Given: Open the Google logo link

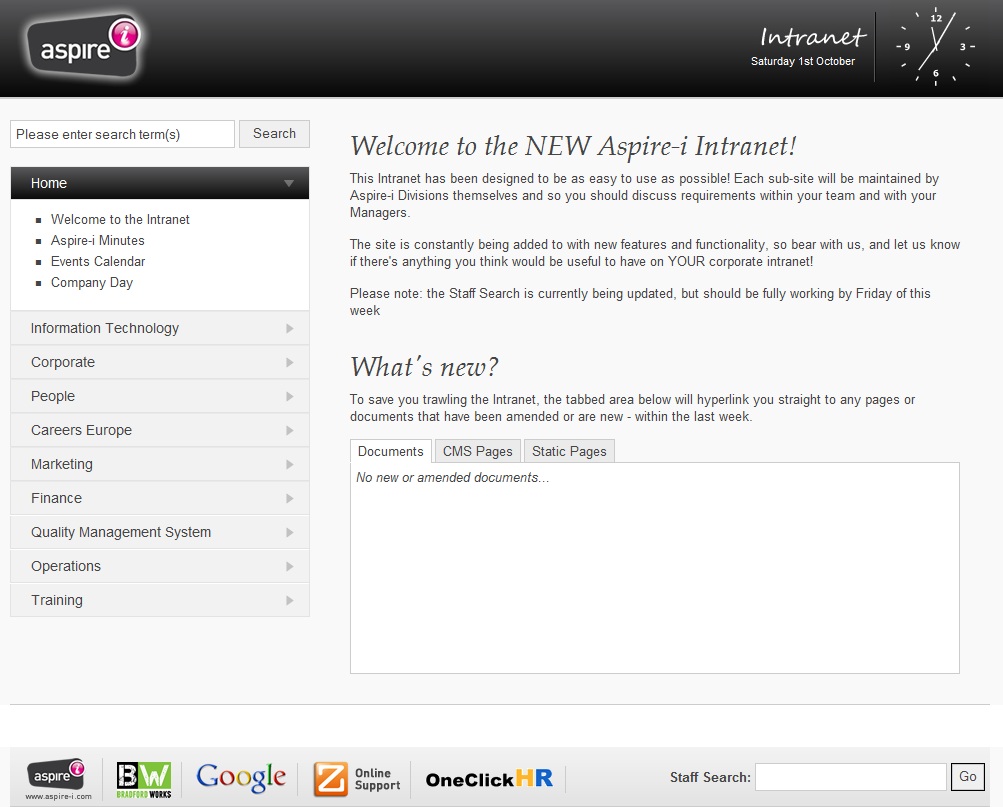Looking at the screenshot, I should tap(241, 778).
